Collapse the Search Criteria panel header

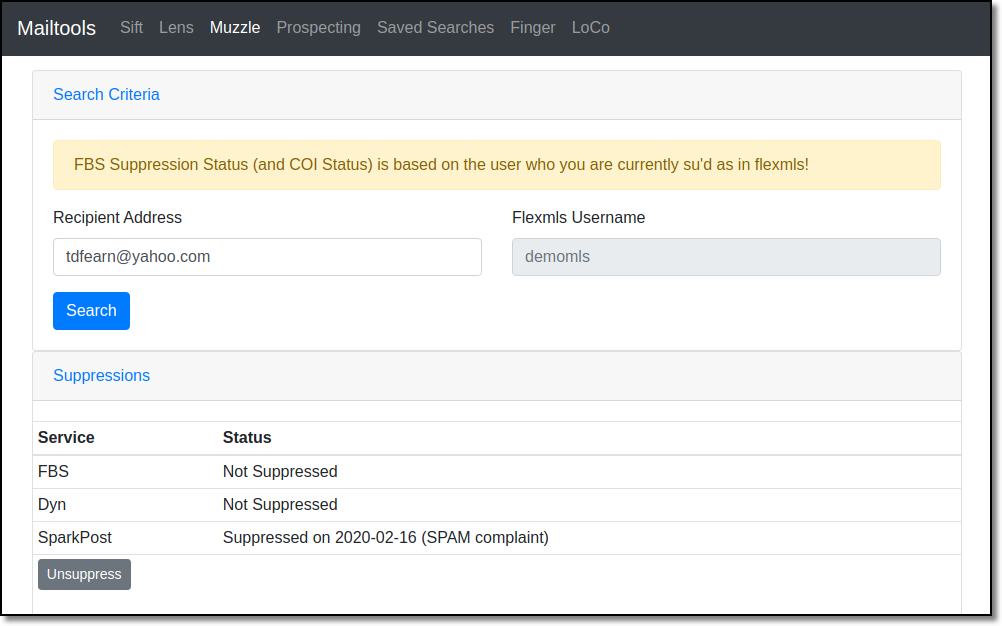106,95
